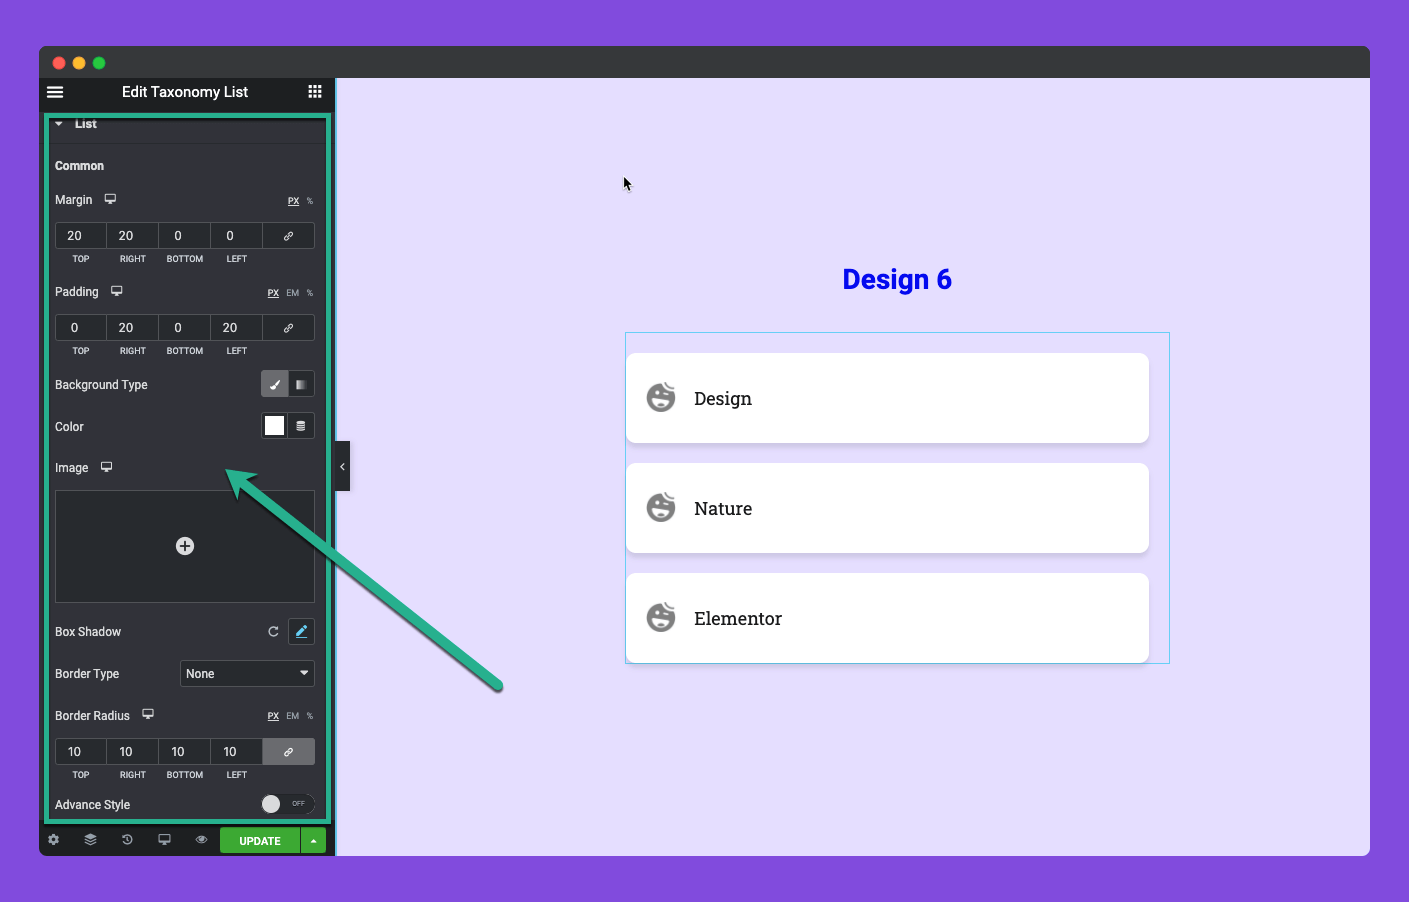
Task: Add a background image with plus icon
Action: [x=185, y=546]
